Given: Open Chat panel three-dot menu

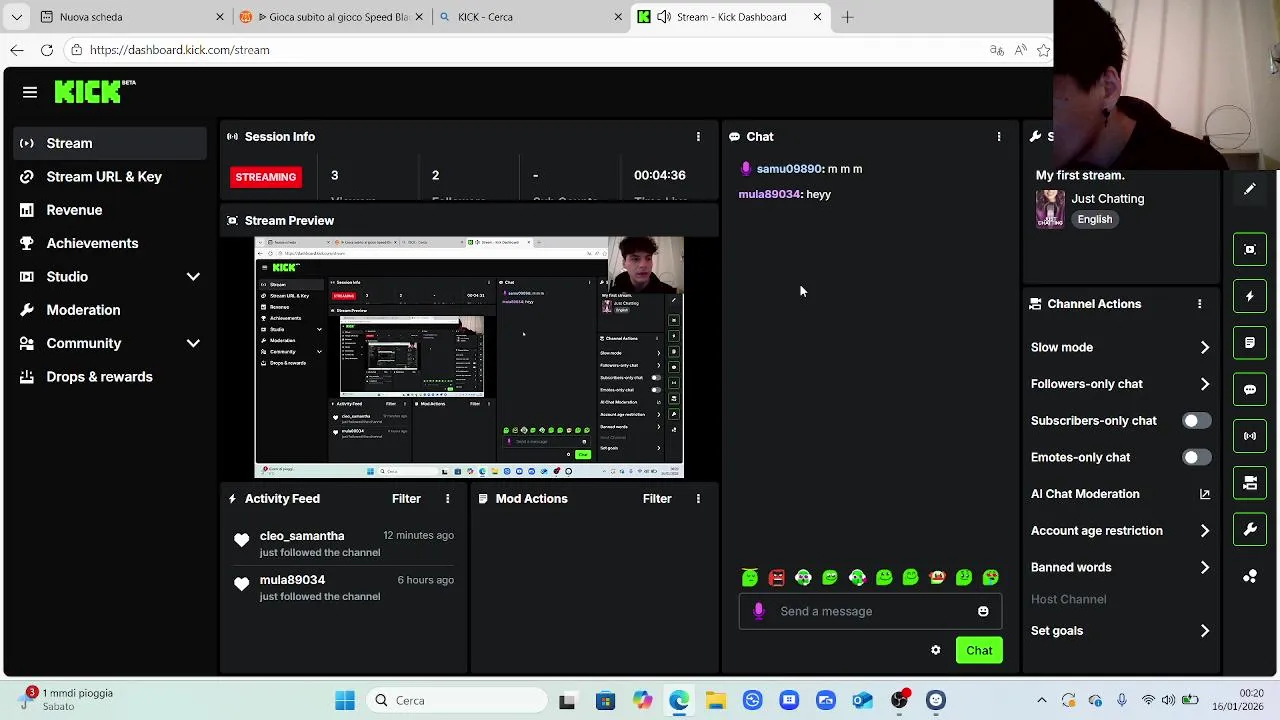Looking at the screenshot, I should pos(998,136).
